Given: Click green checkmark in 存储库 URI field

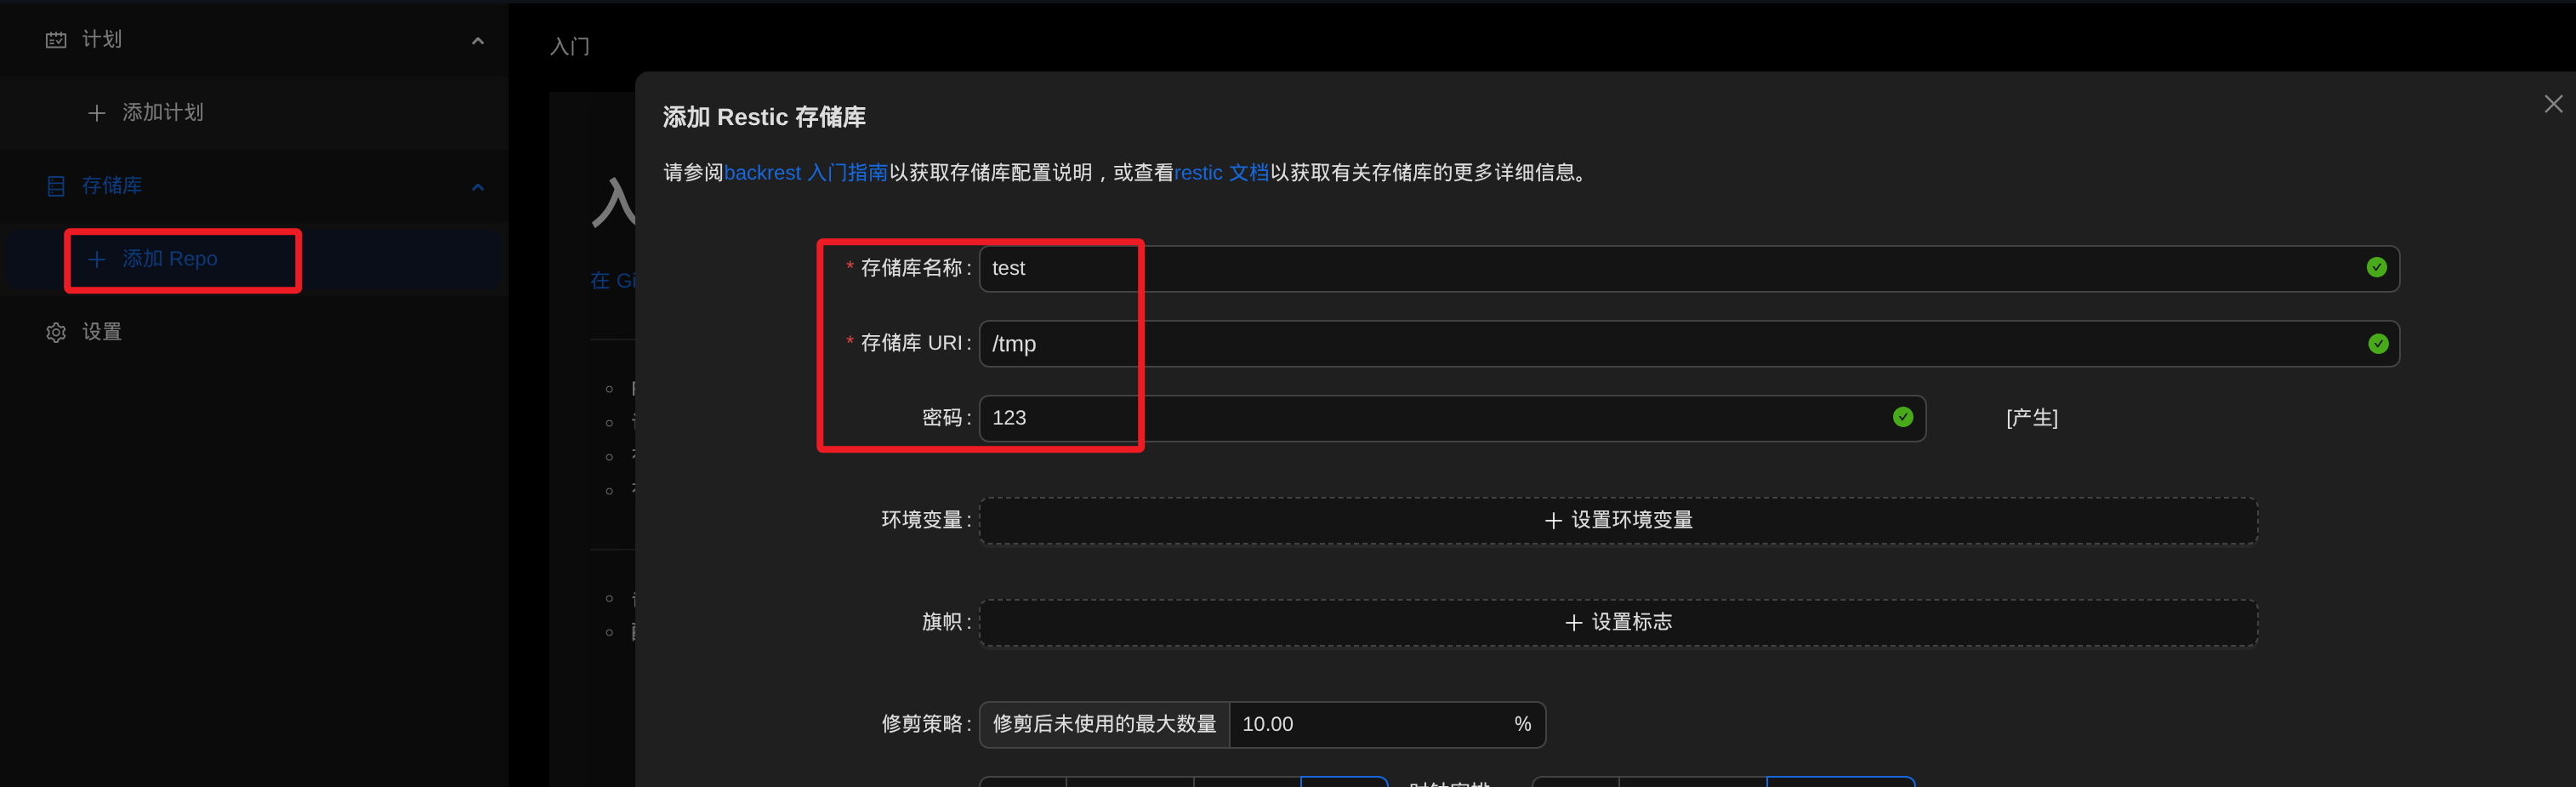Looking at the screenshot, I should pos(2377,343).
